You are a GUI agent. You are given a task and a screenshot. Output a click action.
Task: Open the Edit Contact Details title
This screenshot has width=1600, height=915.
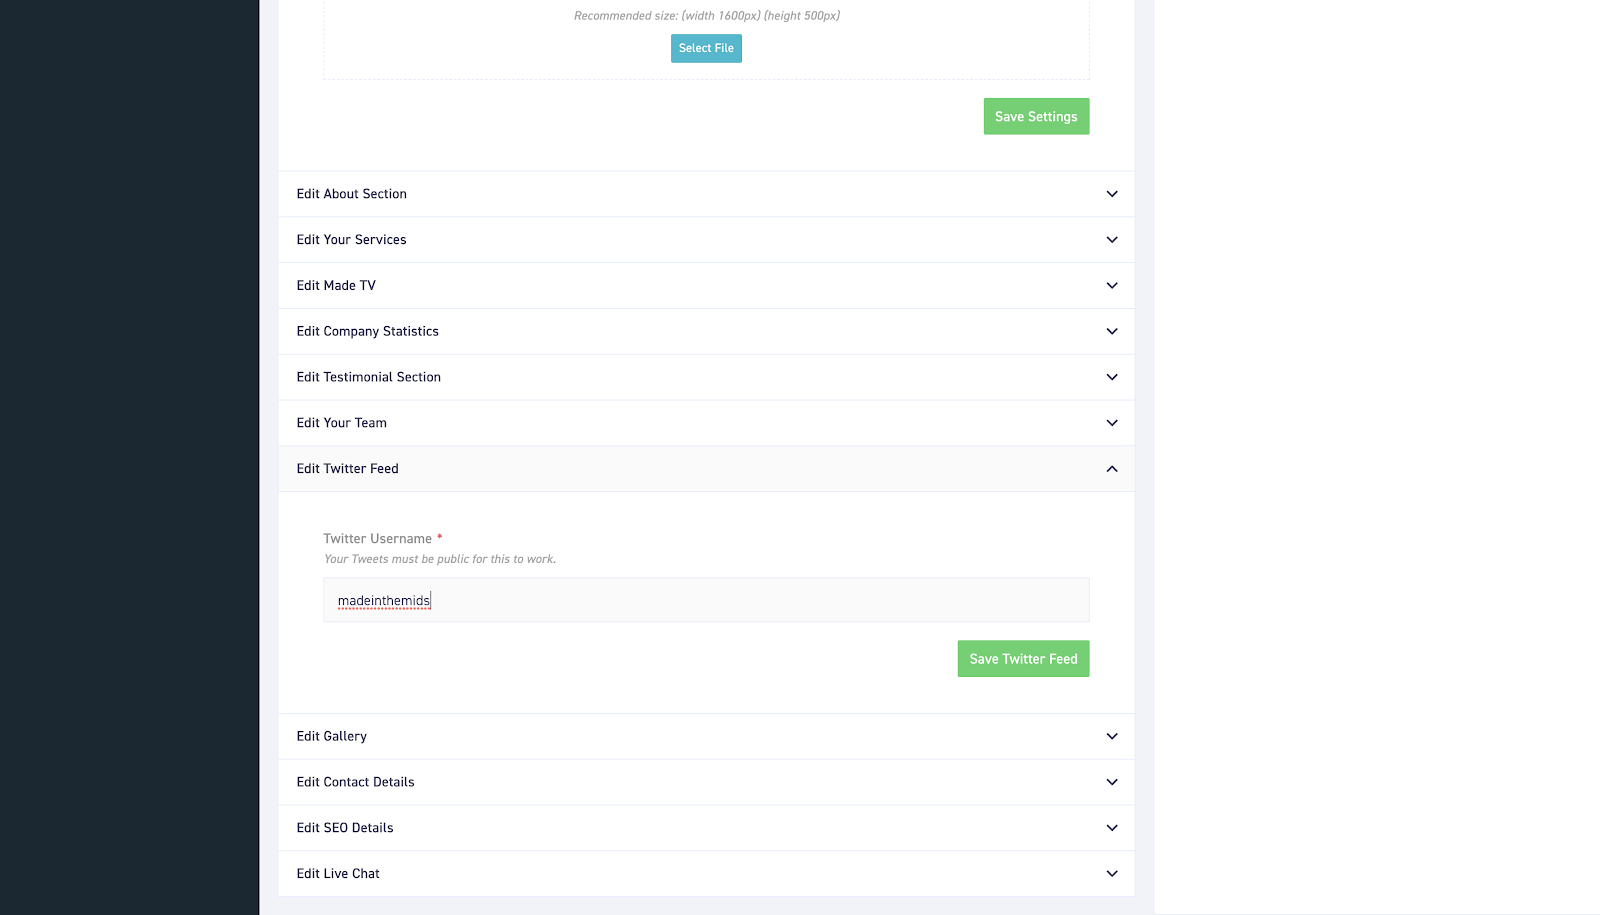coord(356,782)
